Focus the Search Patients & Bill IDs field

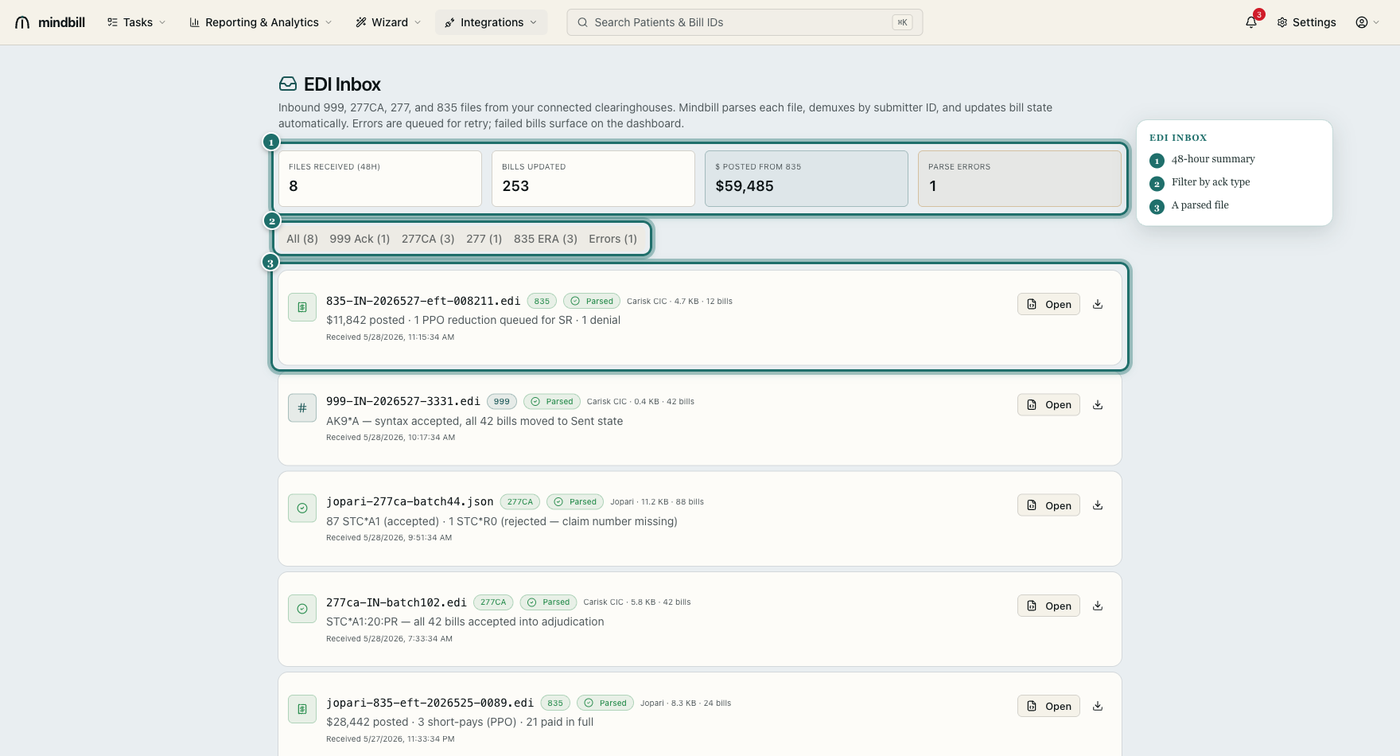[745, 22]
